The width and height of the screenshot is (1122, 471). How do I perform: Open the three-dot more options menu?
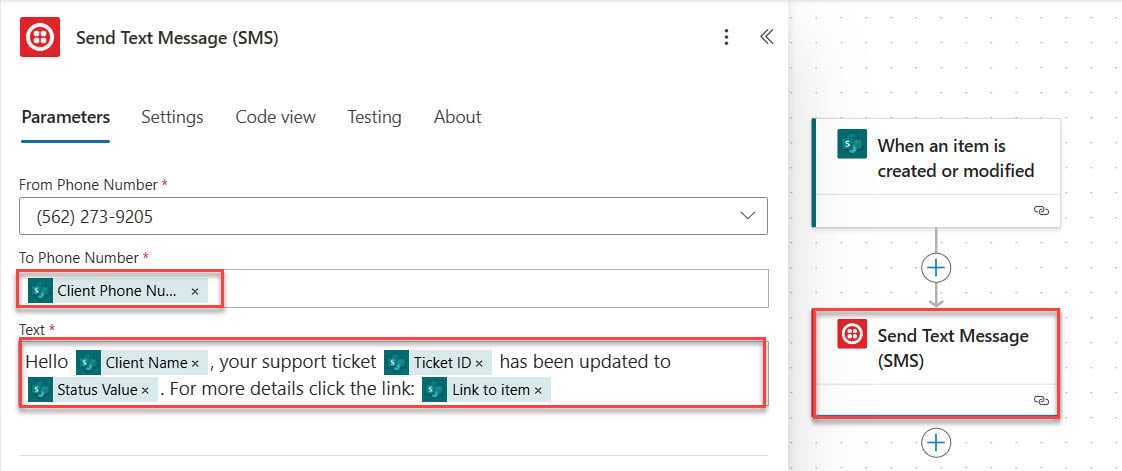726,37
